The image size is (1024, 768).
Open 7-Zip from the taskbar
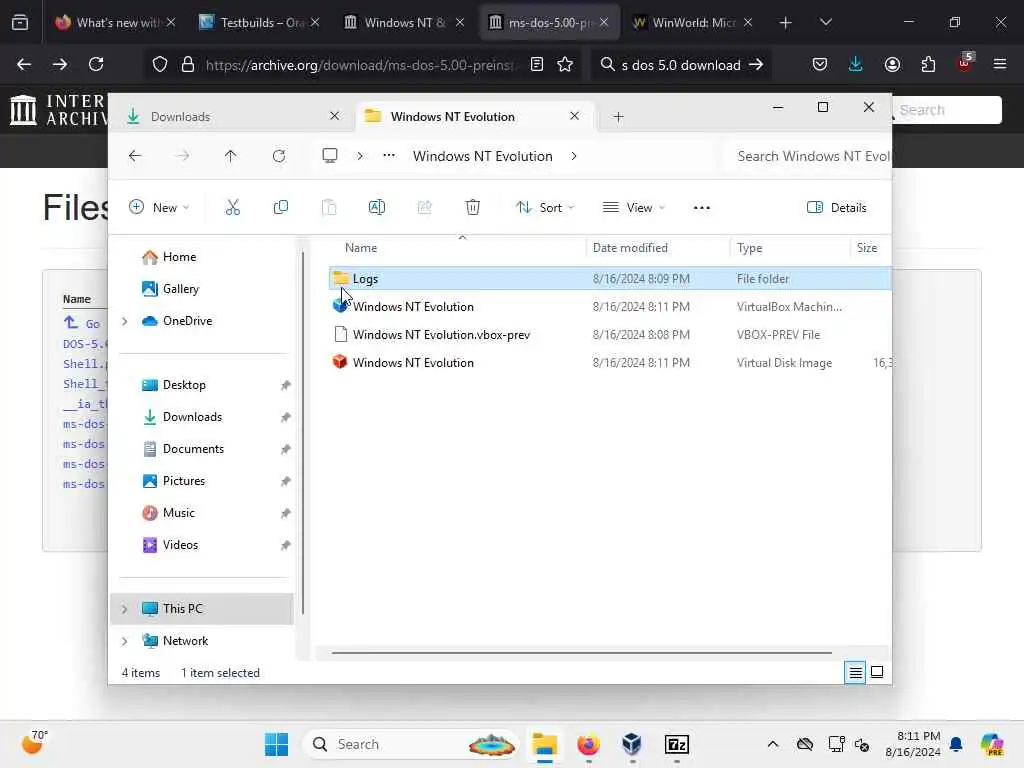pos(677,744)
